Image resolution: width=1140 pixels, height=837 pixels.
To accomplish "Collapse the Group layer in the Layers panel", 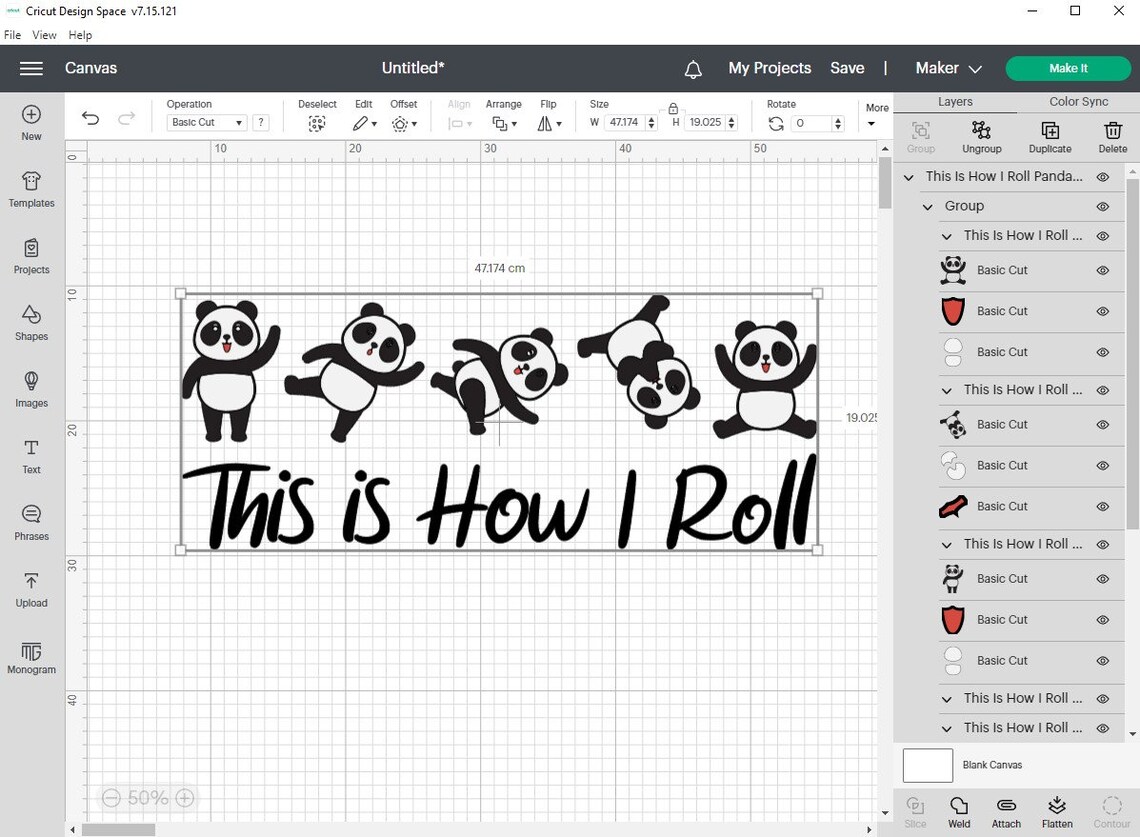I will (926, 206).
